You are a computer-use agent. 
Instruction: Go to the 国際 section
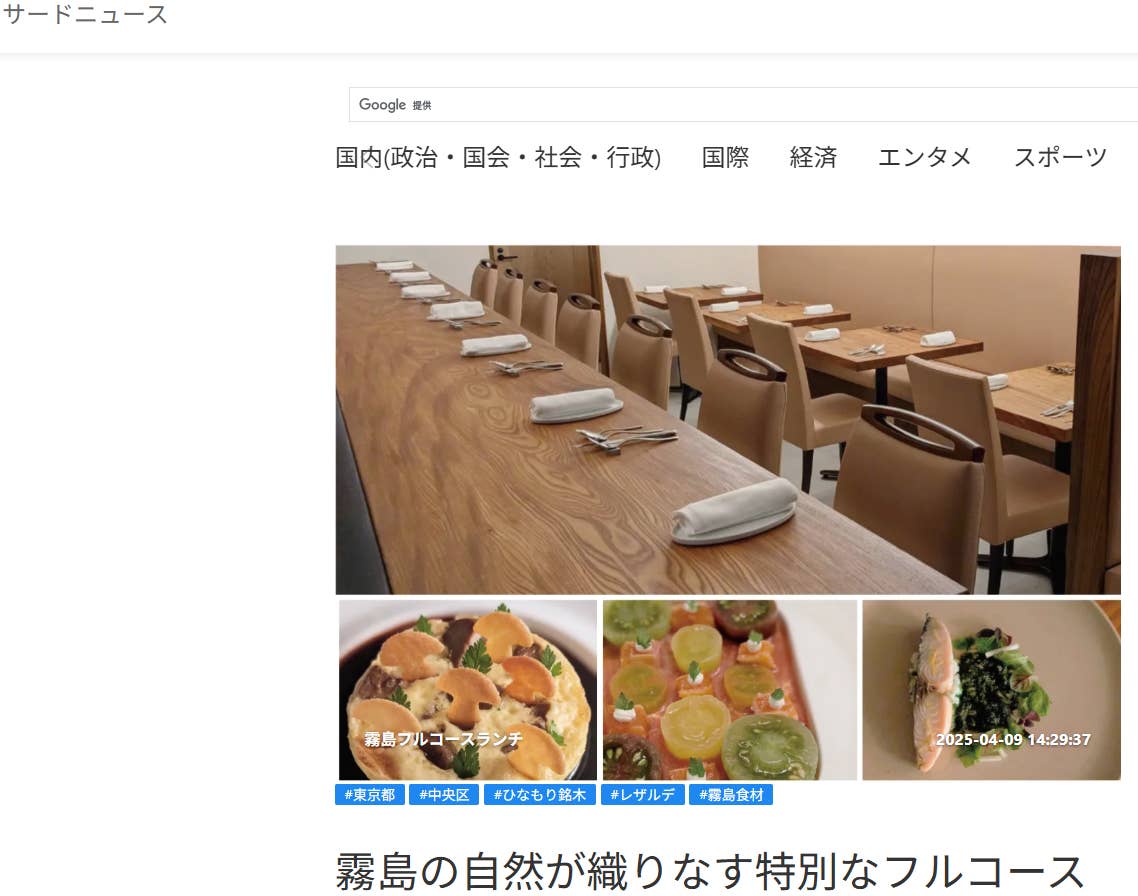pyautogui.click(x=725, y=157)
